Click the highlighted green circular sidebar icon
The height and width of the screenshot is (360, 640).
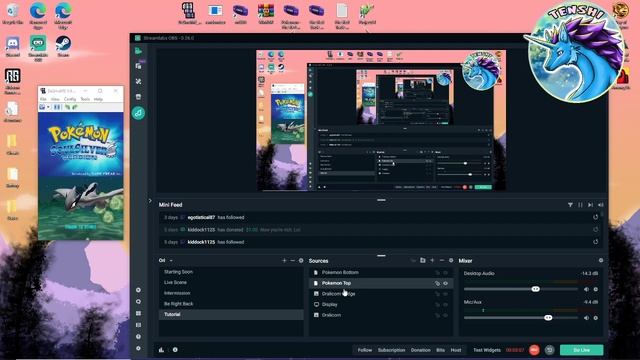click(x=138, y=113)
